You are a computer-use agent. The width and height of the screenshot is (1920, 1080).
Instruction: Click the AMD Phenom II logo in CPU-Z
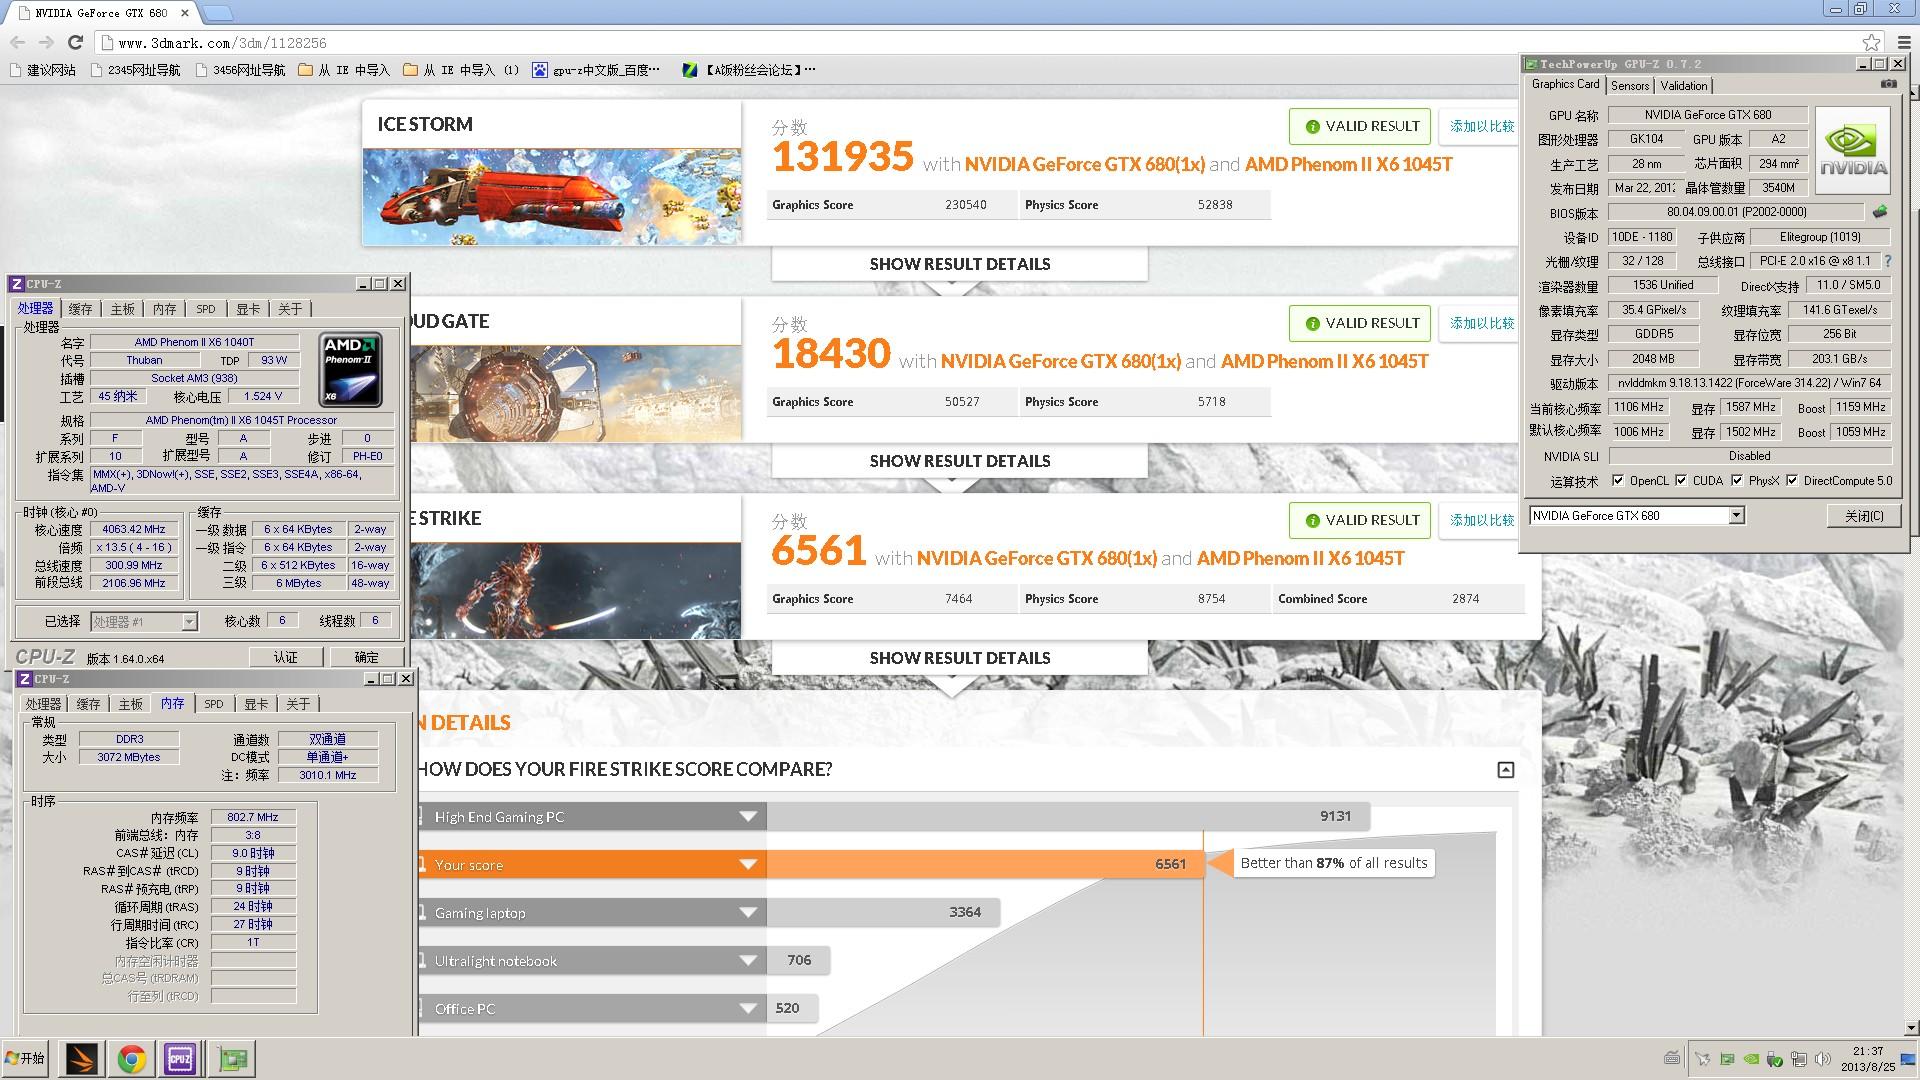click(351, 370)
